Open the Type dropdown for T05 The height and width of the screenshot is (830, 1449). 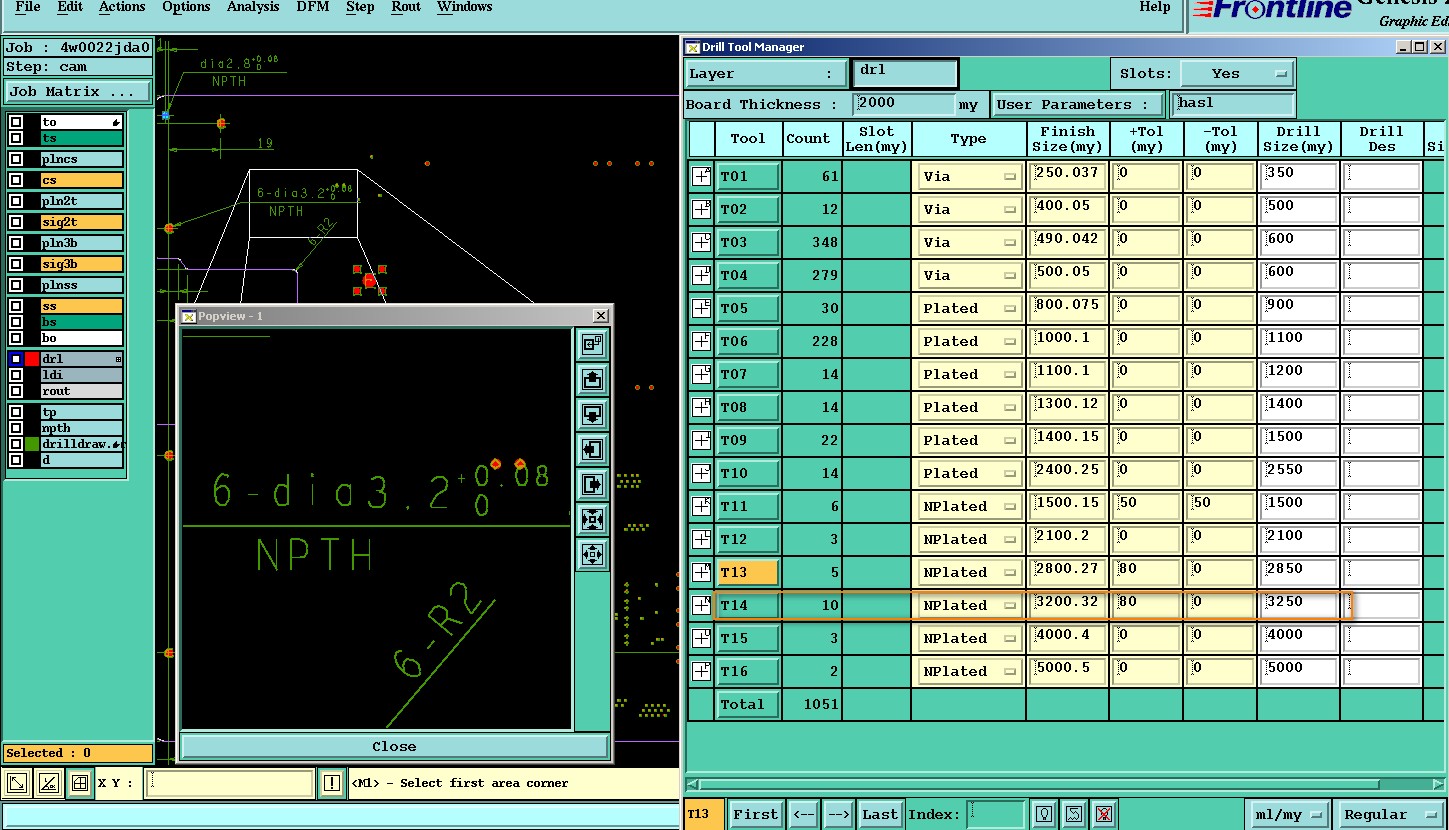[x=968, y=309]
